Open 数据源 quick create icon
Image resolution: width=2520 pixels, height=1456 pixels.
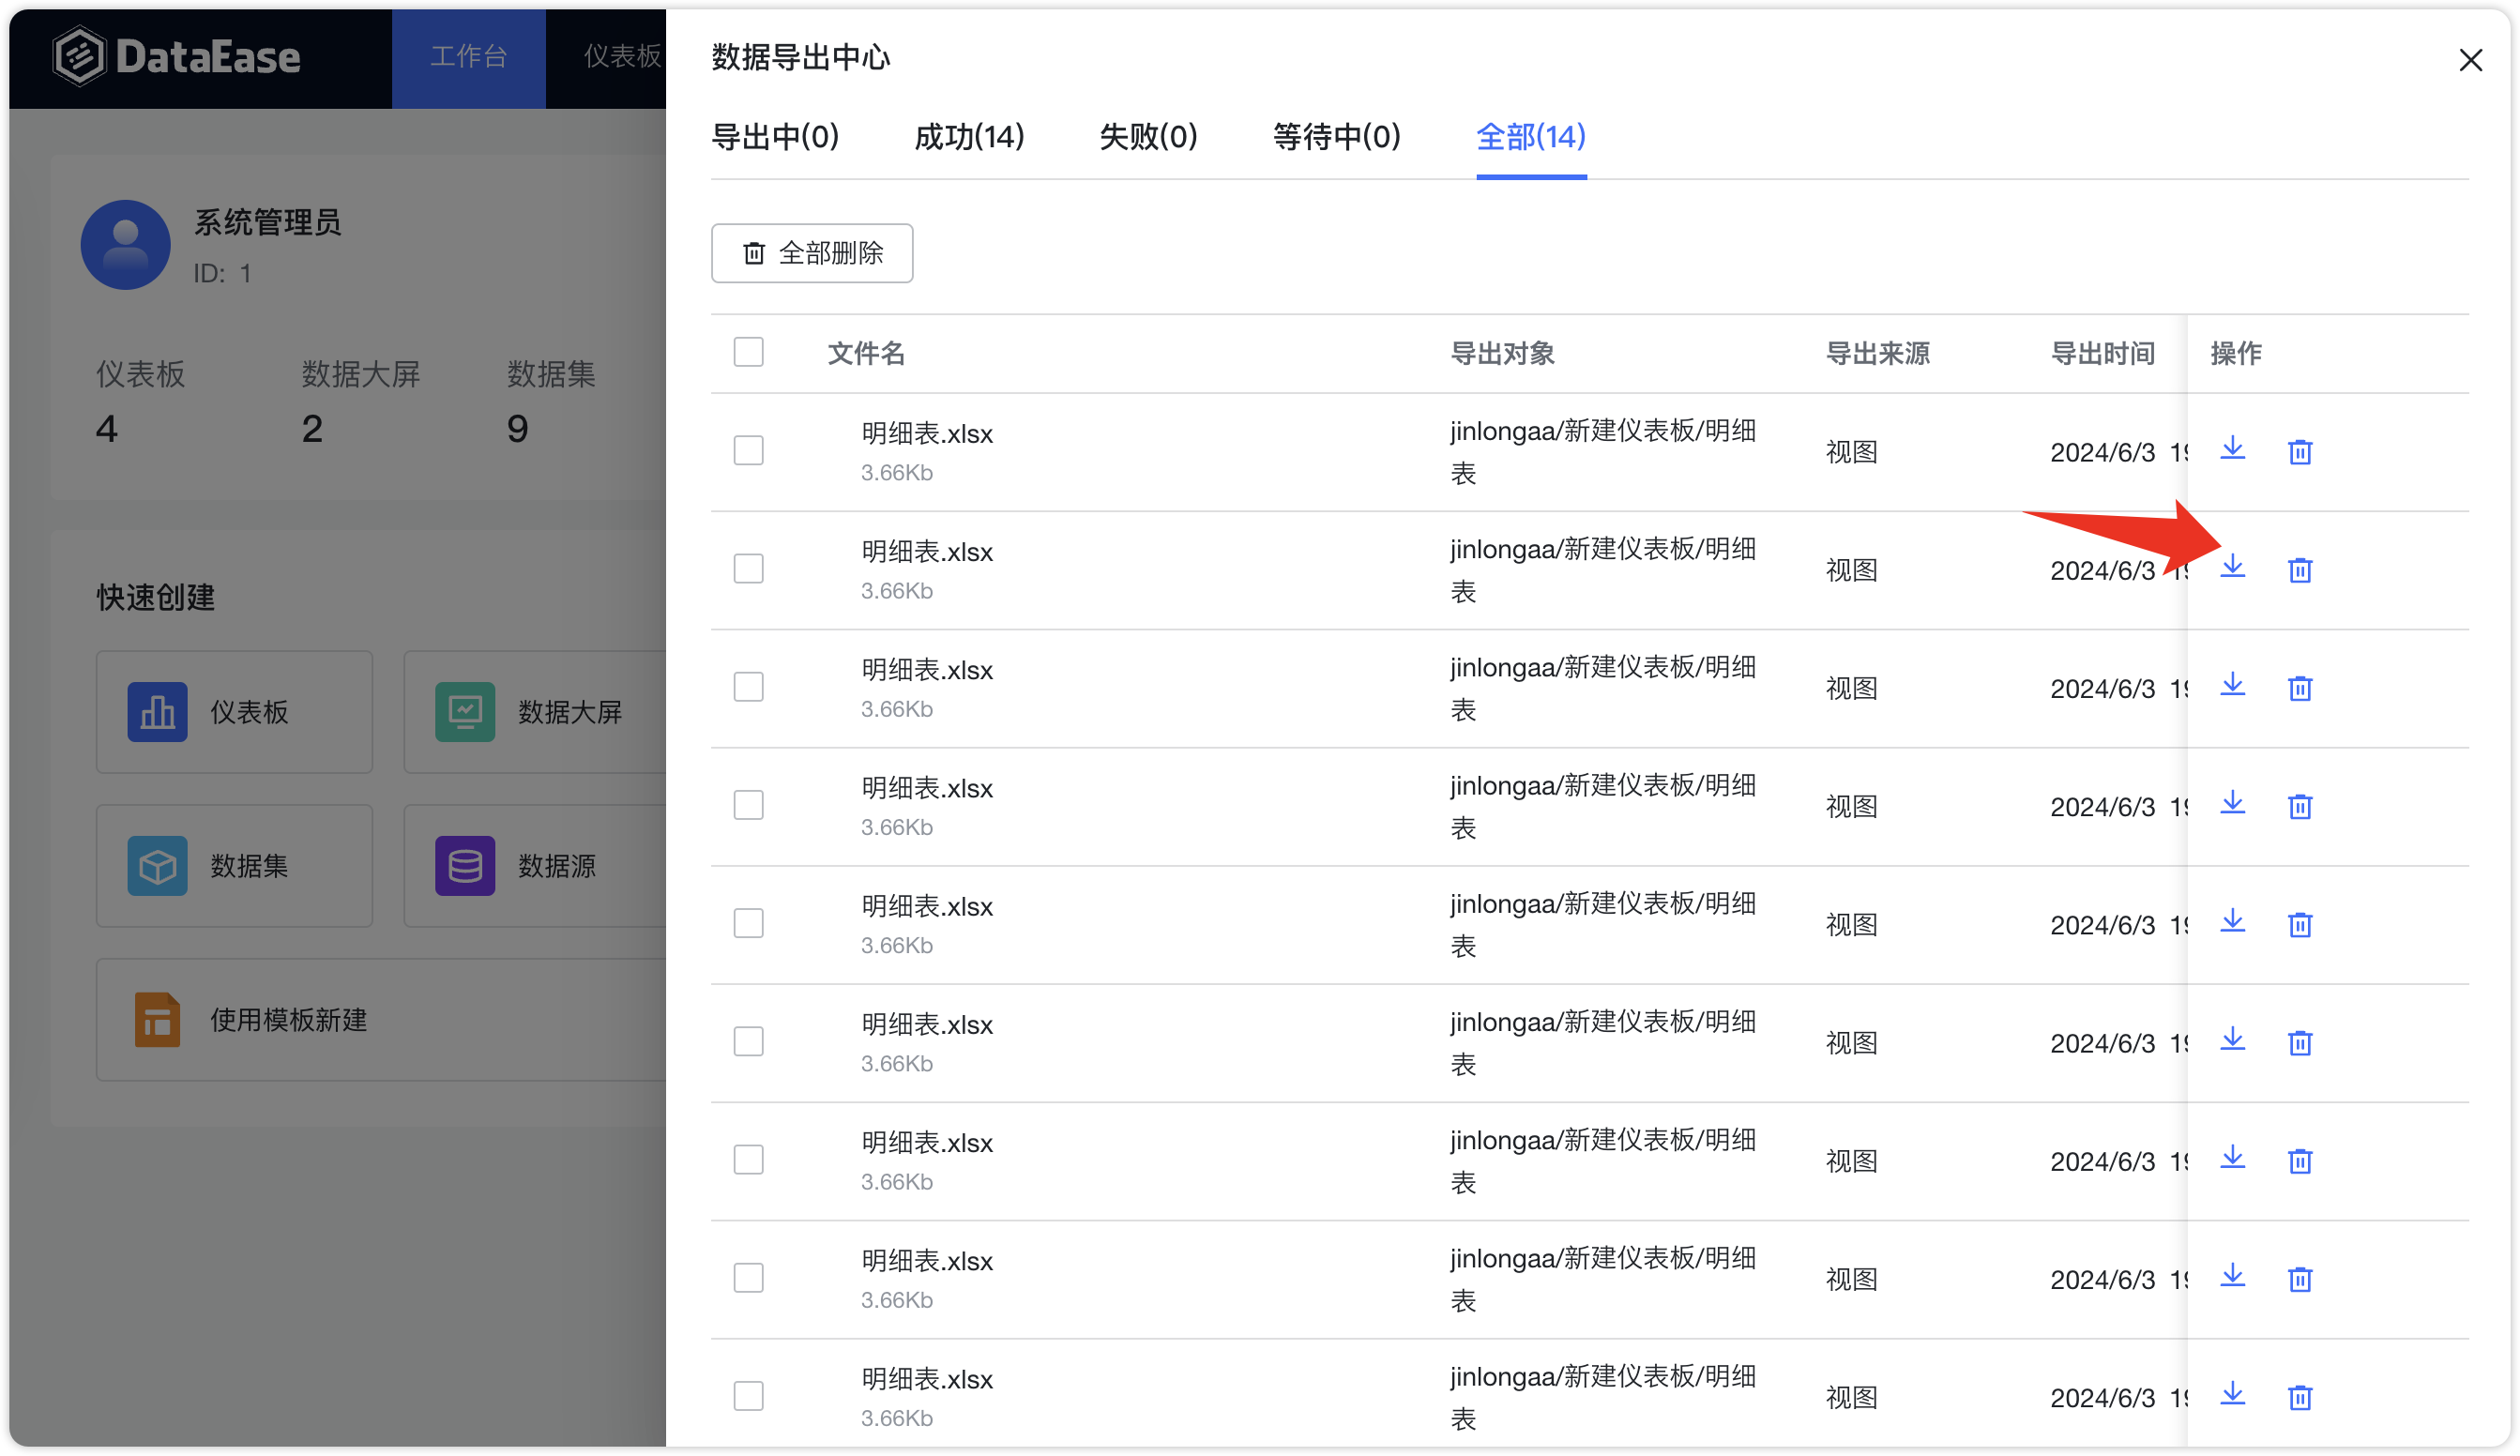(465, 865)
